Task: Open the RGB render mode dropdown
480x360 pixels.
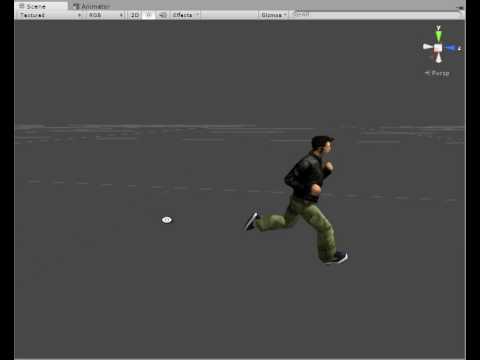Action: pyautogui.click(x=106, y=15)
